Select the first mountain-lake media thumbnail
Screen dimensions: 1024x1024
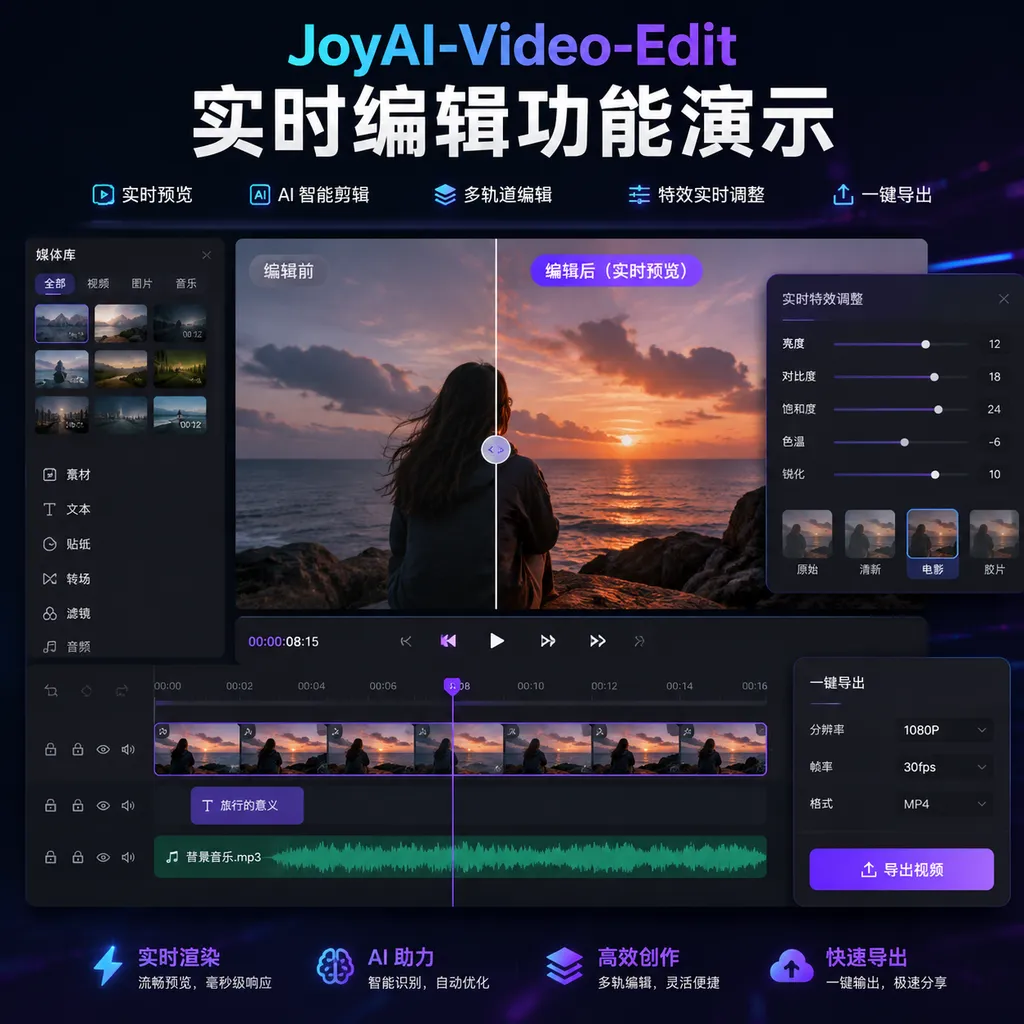coord(61,323)
